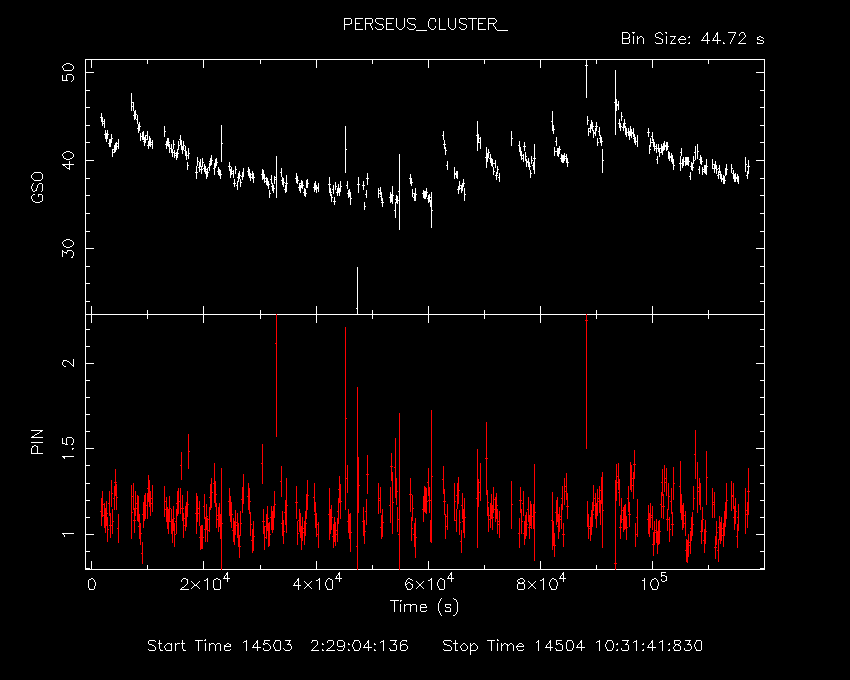Image resolution: width=850 pixels, height=680 pixels.
Task: Click the Time (s) x-axis label
Action: point(424,606)
